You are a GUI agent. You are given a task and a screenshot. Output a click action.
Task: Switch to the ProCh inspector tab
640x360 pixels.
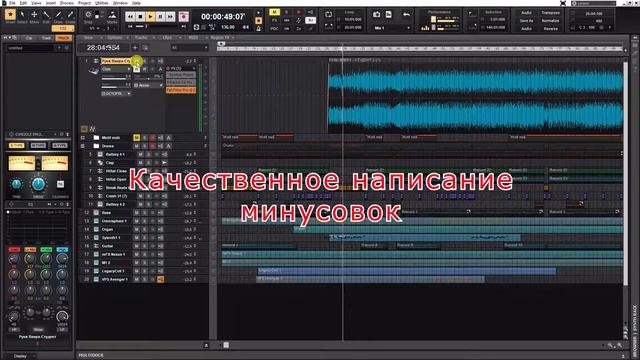tap(63, 38)
